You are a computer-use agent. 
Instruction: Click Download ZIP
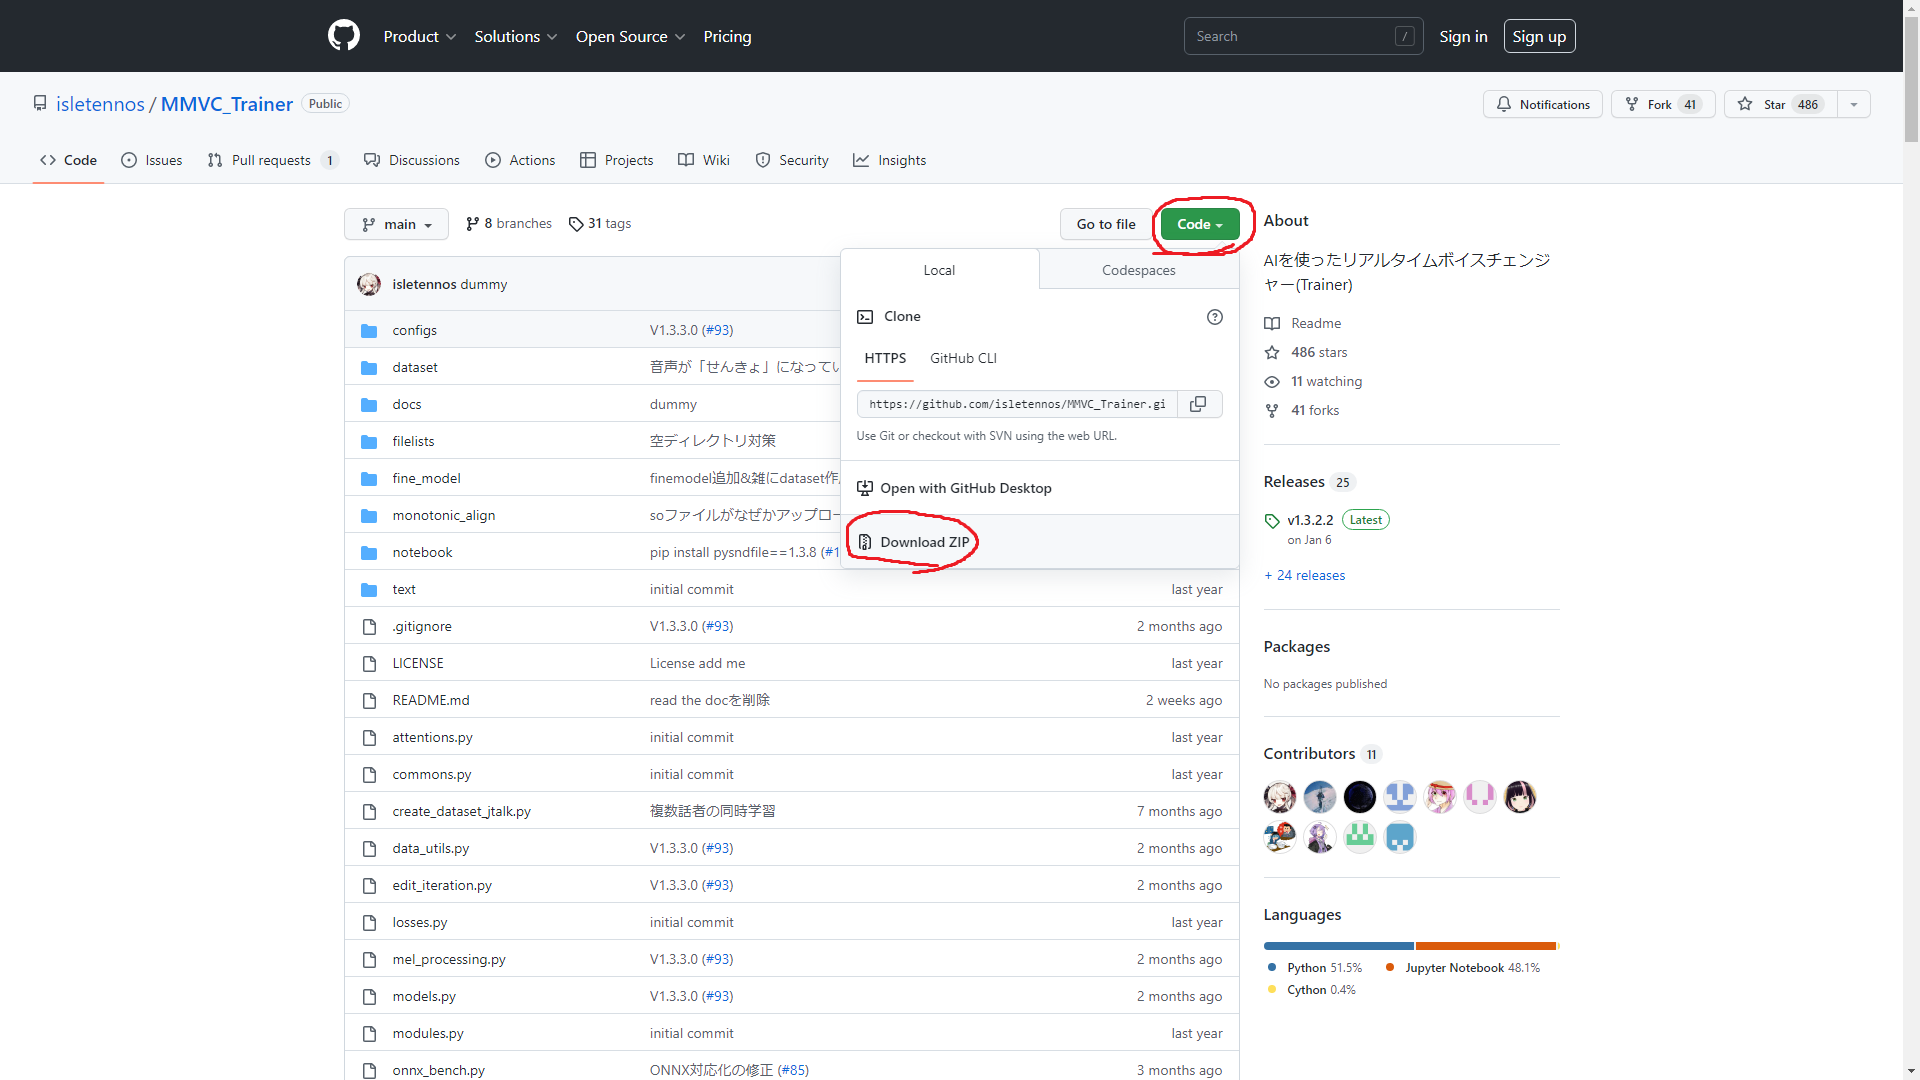[923, 542]
